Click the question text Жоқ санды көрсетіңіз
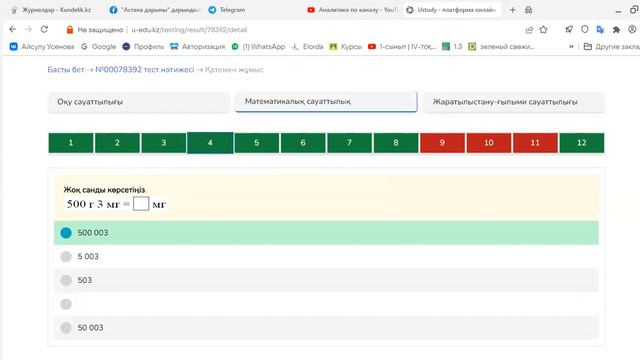Image resolution: width=640 pixels, height=360 pixels. 105,190
